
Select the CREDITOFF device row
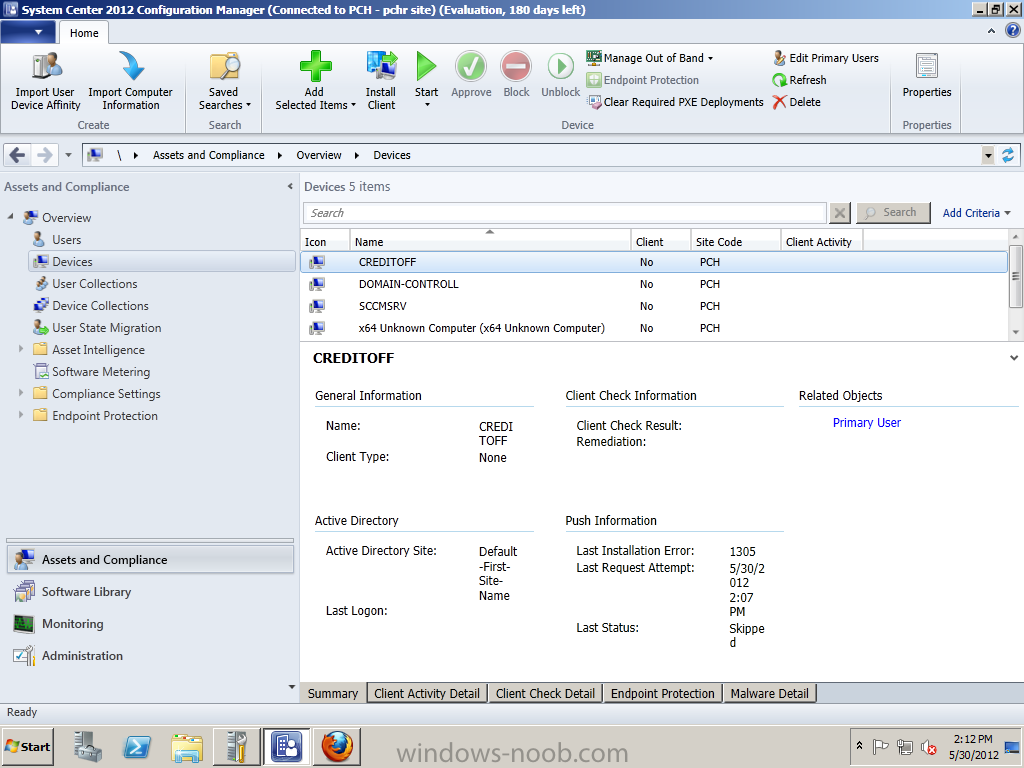pyautogui.click(x=654, y=262)
